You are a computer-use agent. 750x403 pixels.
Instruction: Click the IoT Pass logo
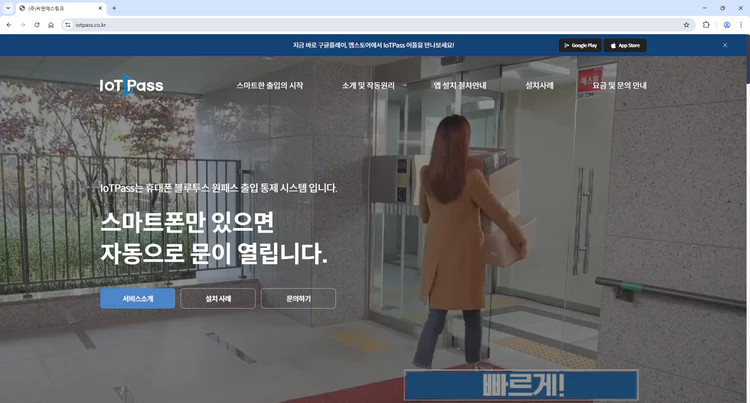131,86
